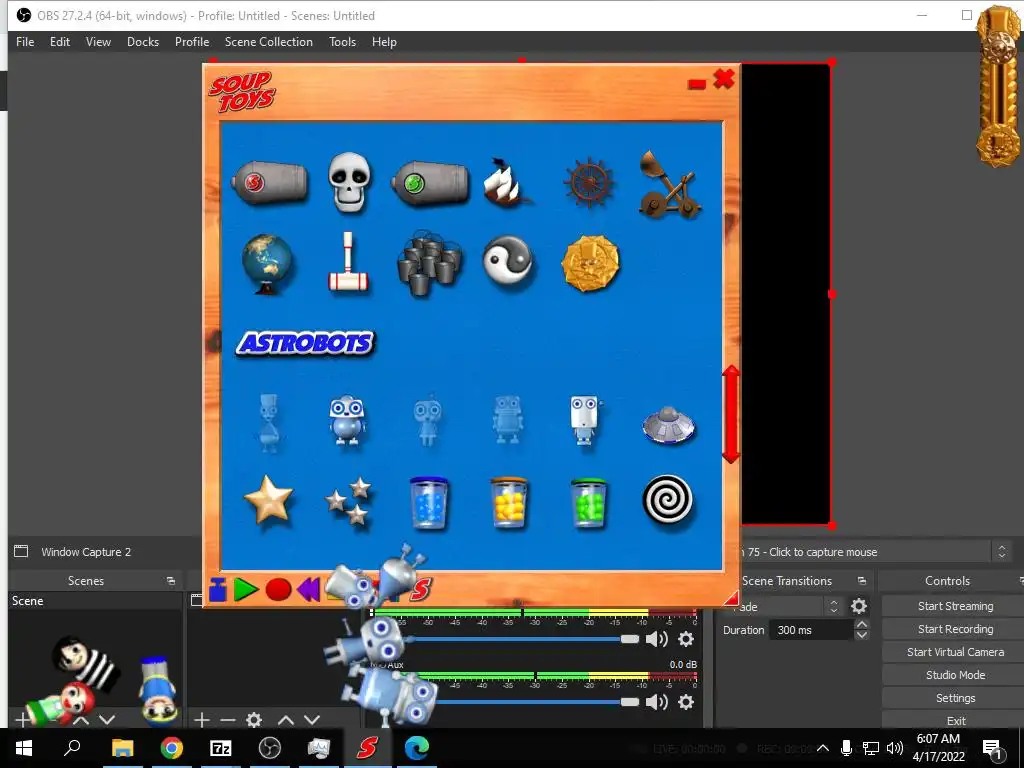The width and height of the screenshot is (1024, 768).
Task: Open the Docks menu
Action: 143,42
